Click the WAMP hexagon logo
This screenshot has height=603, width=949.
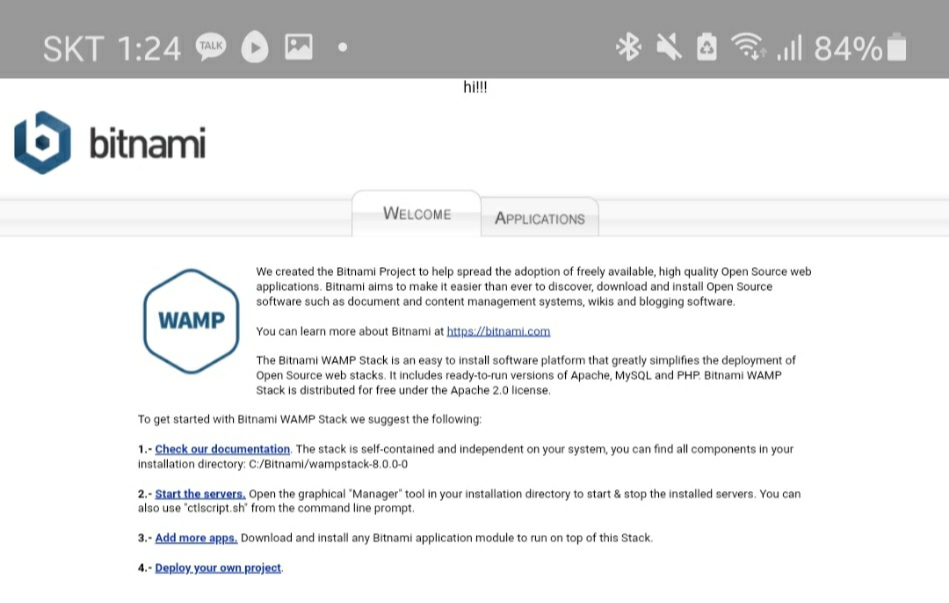[x=191, y=321]
